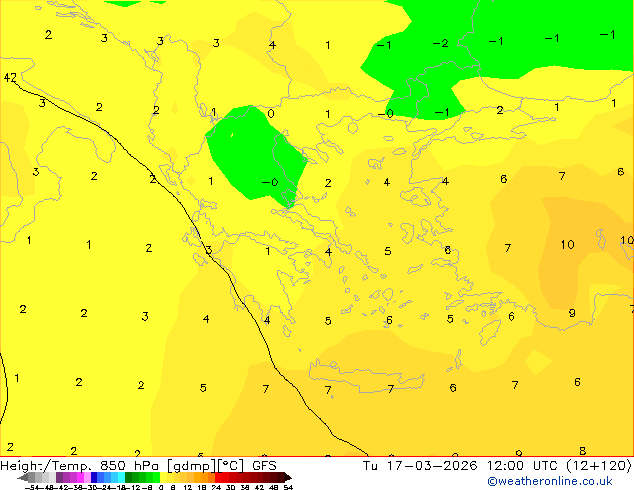Click the "42" value at the map's left edge
The height and width of the screenshot is (490, 634).
[x=10, y=77]
